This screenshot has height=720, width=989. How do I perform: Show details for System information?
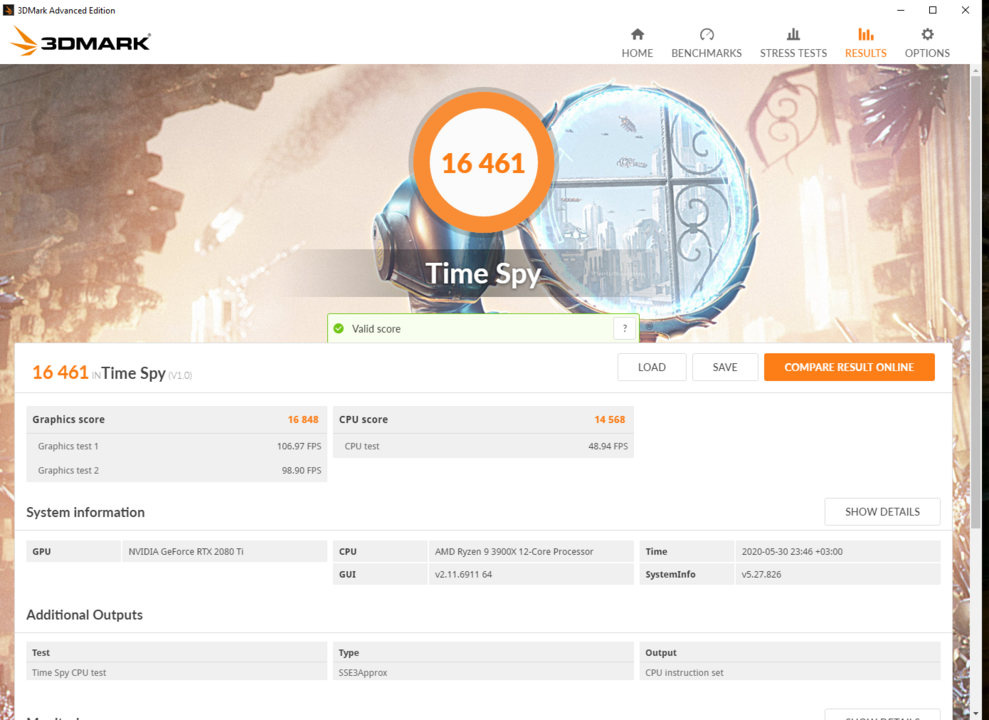882,512
